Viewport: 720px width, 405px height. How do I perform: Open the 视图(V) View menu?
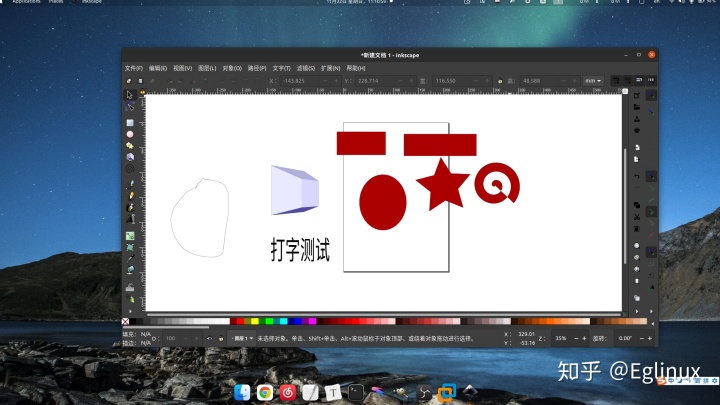tap(182, 68)
